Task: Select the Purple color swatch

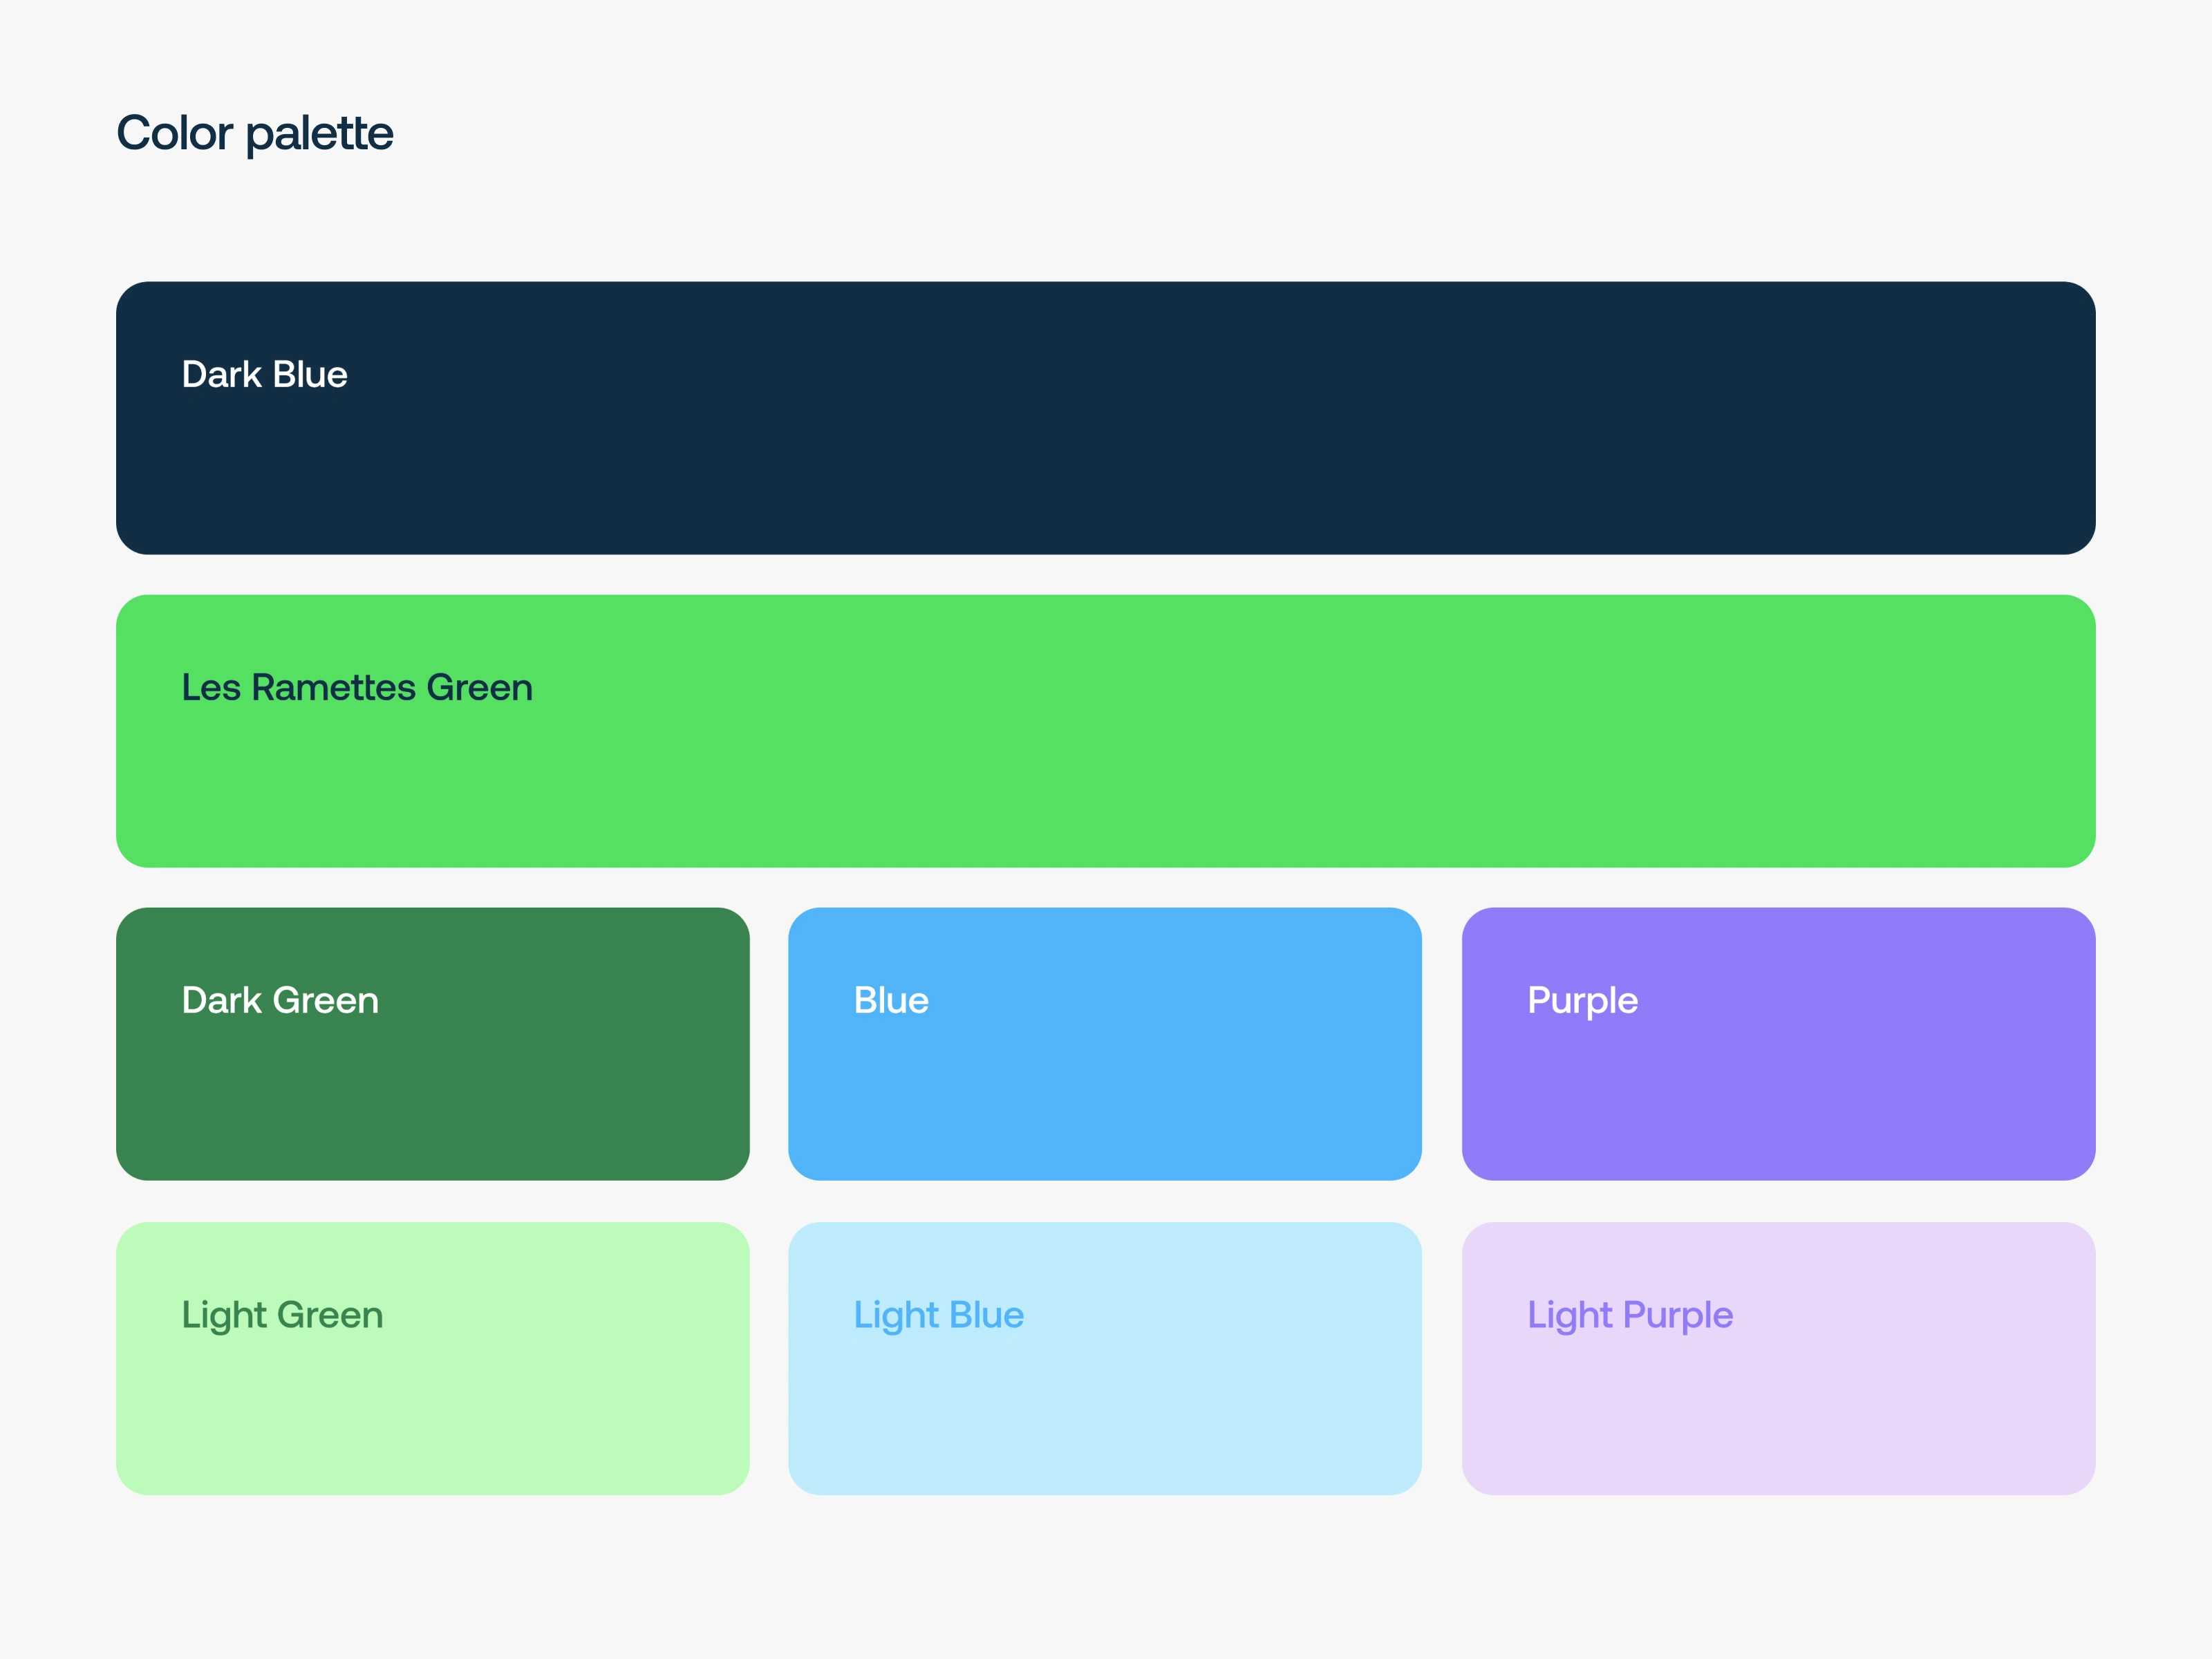Action: [x=1778, y=1044]
